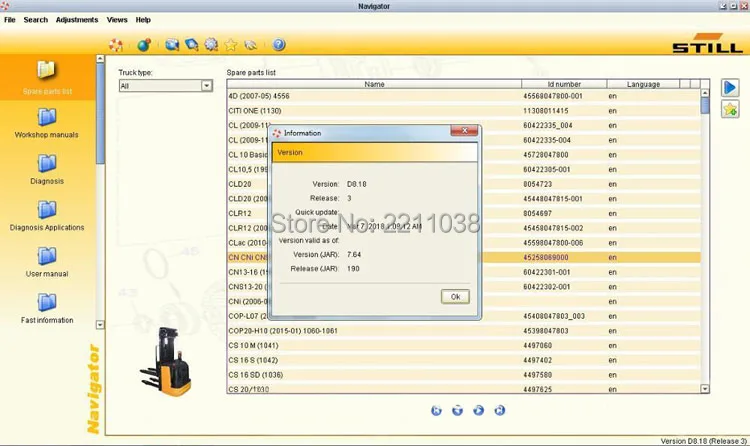Screen dimensions: 750x446
Task: Expand the Truck type dropdown
Action: [207, 86]
